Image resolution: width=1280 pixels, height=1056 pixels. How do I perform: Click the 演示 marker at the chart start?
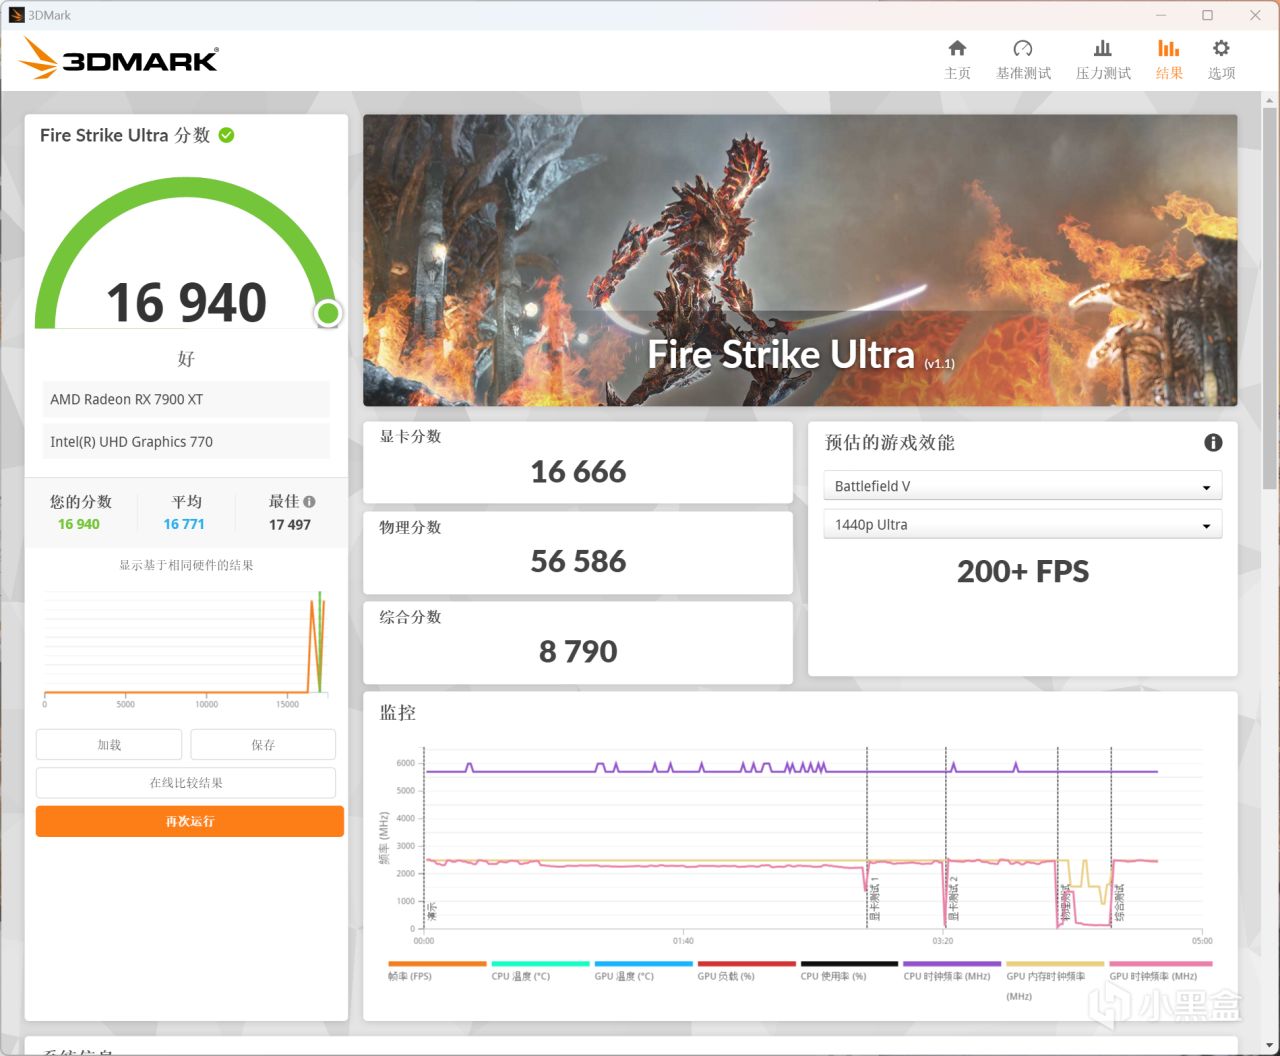pos(432,912)
